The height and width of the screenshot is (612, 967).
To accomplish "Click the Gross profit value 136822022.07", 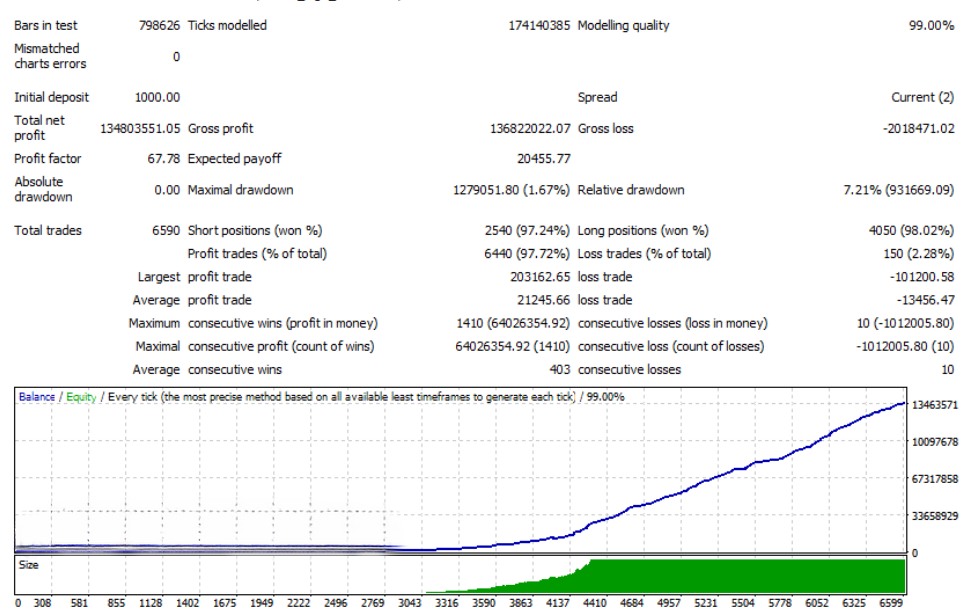I will 530,128.
